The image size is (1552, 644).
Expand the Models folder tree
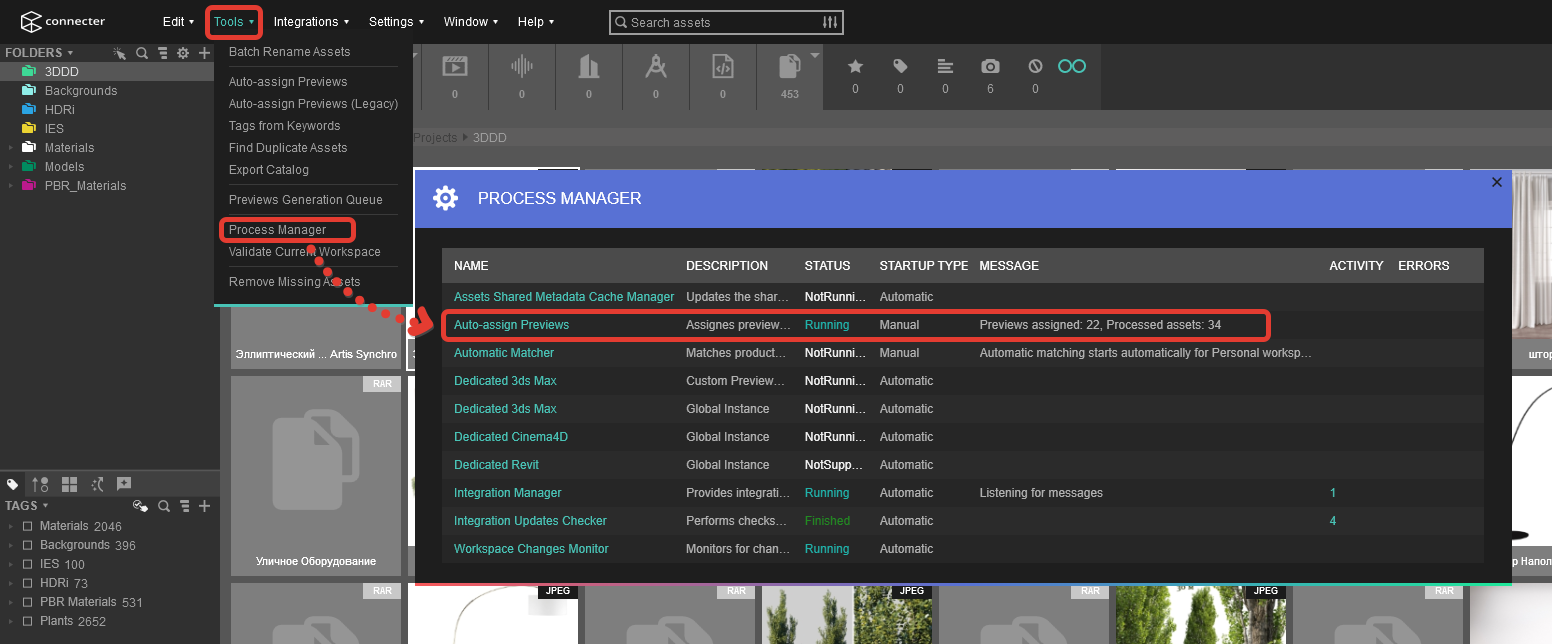(11, 167)
